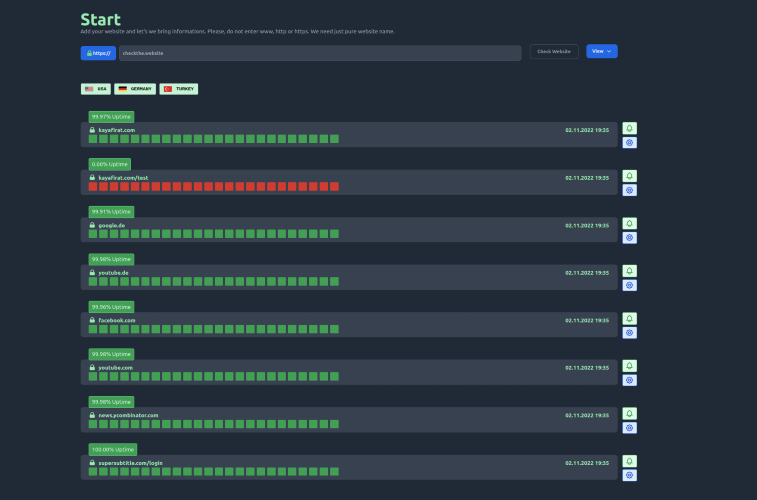Click the lock icon beside youtube.de
This screenshot has width=757, height=500.
coord(92,272)
